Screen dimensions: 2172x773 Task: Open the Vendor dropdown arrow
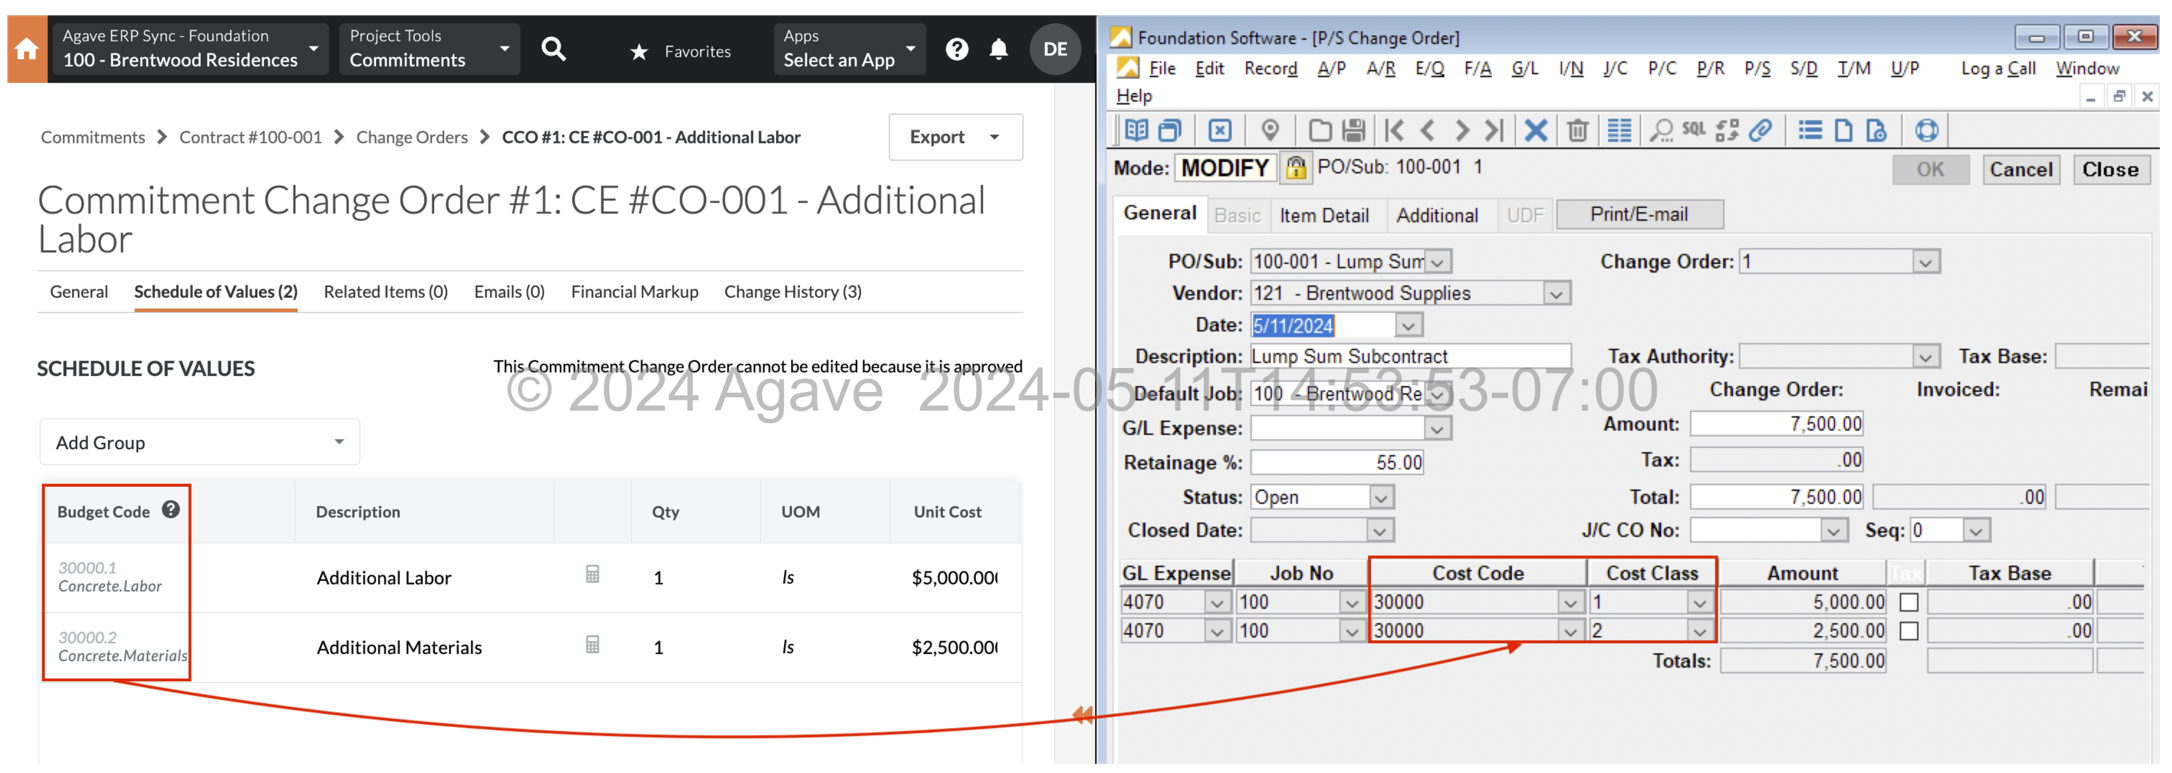[x=1556, y=294]
